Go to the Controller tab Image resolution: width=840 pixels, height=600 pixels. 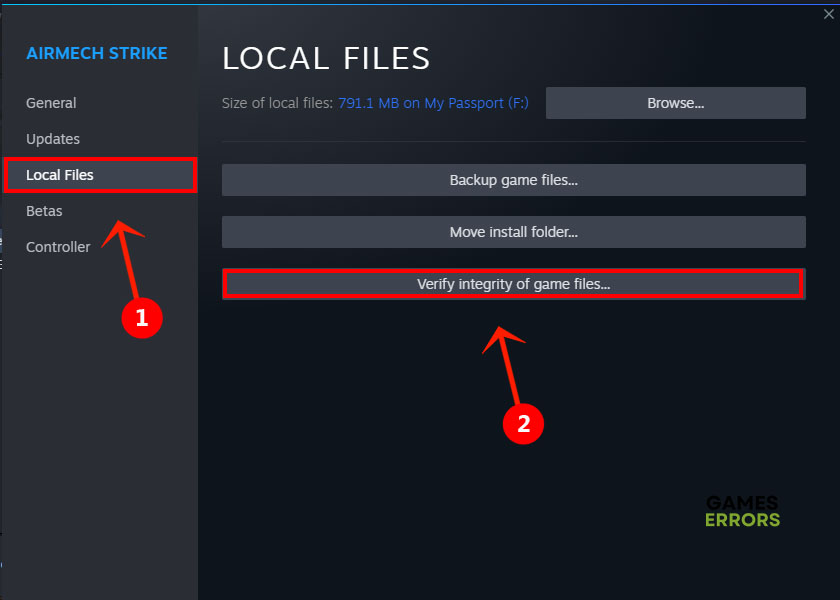58,247
